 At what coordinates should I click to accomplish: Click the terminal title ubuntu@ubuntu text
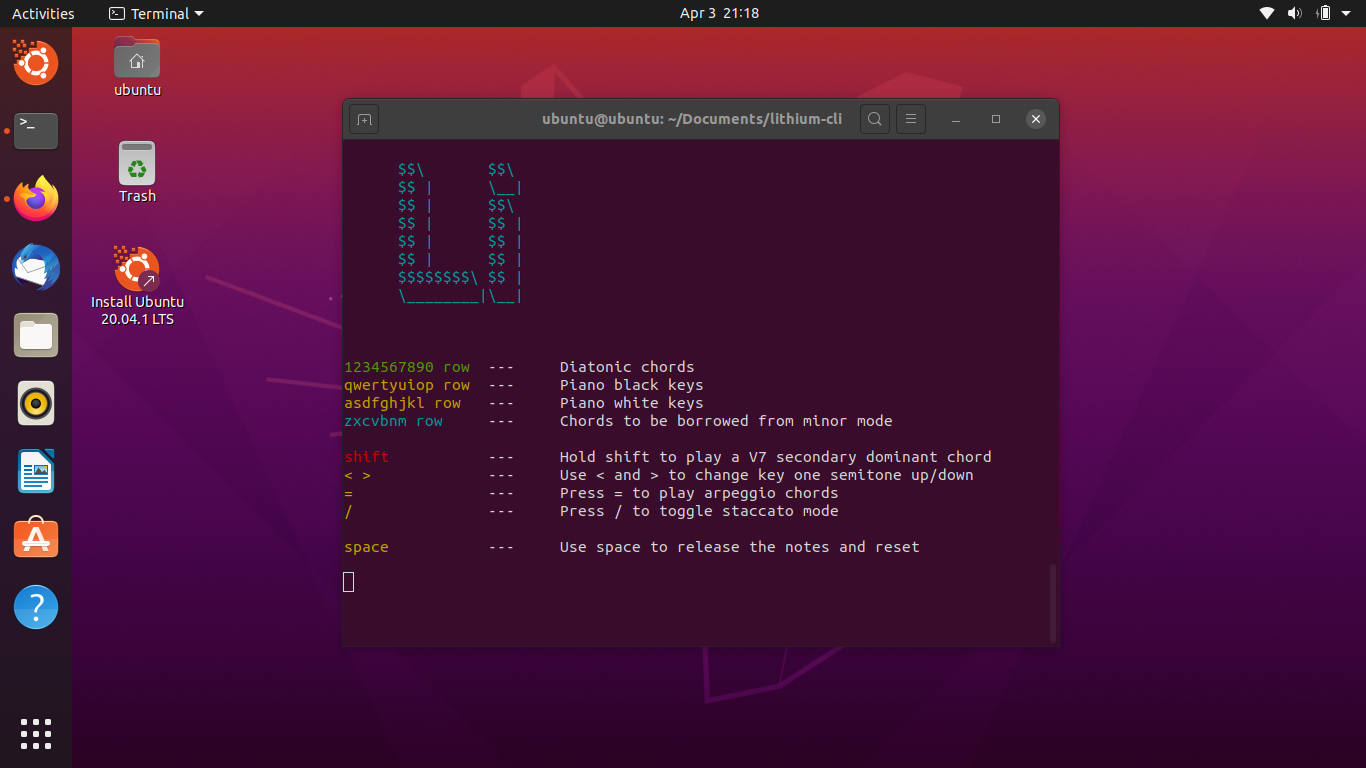tap(692, 120)
